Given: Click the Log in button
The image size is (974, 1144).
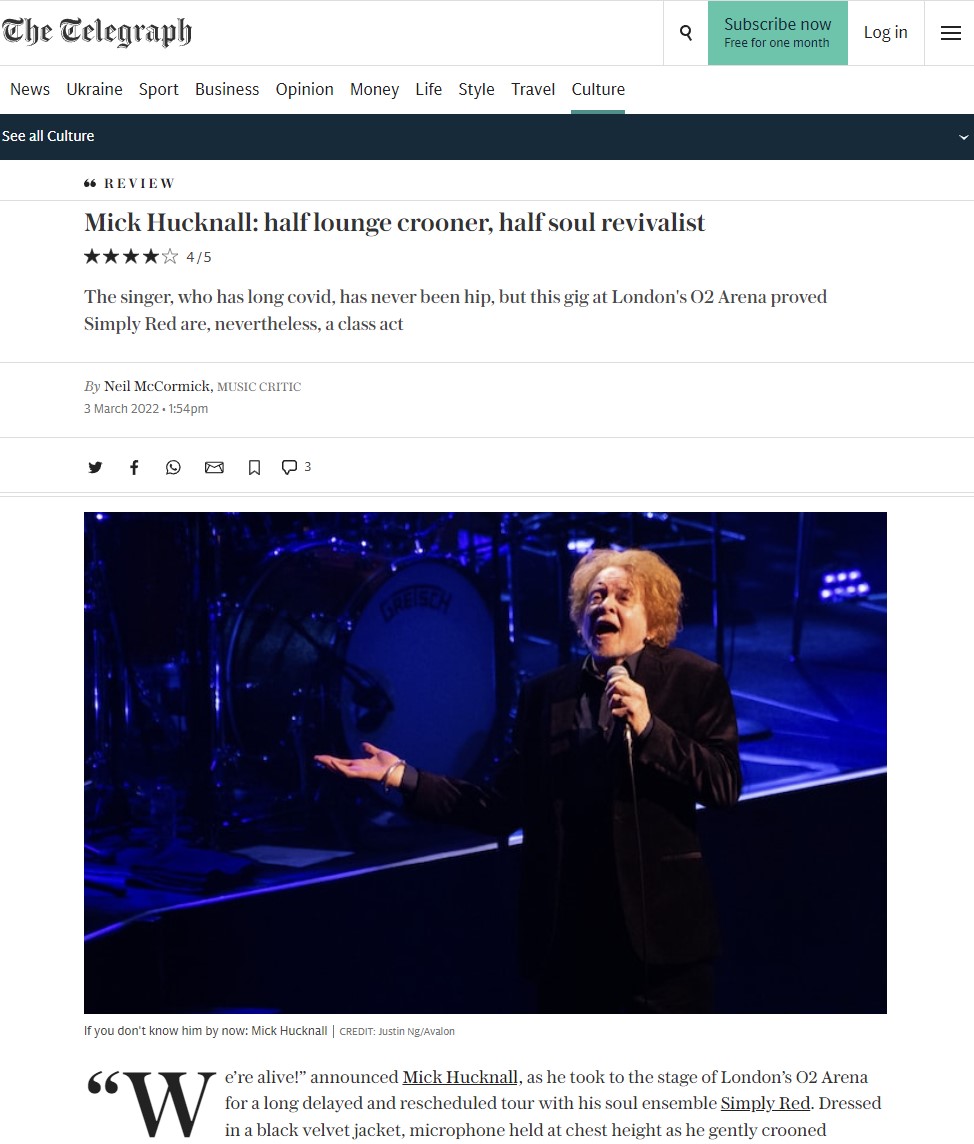Looking at the screenshot, I should coord(885,33).
